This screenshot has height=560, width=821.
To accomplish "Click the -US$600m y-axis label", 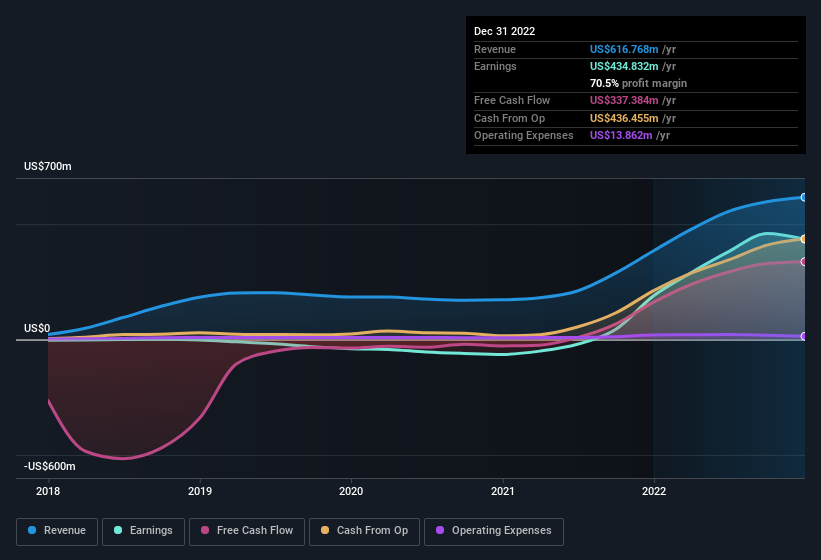I will click(x=50, y=466).
